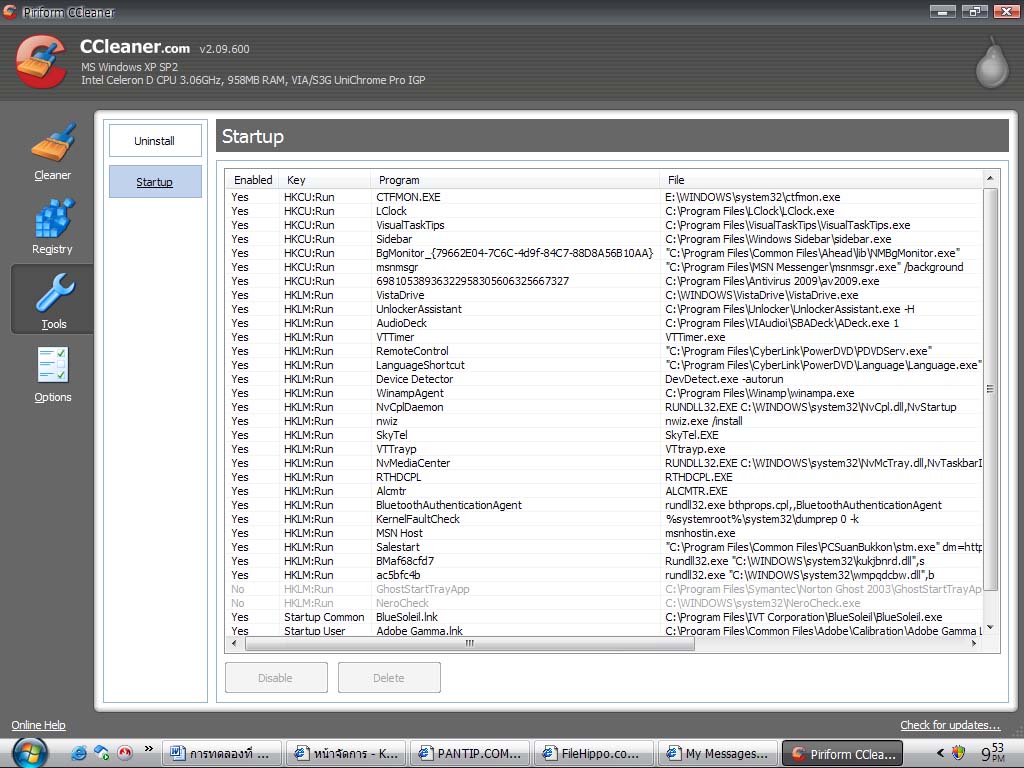Switch to the Uninstall tab
The height and width of the screenshot is (768, 1024).
click(155, 141)
